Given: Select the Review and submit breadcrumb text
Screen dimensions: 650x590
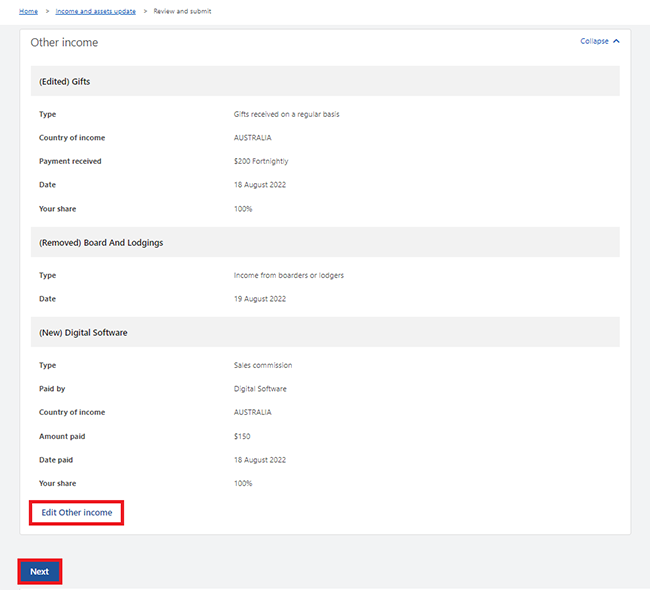Looking at the screenshot, I should [182, 11].
